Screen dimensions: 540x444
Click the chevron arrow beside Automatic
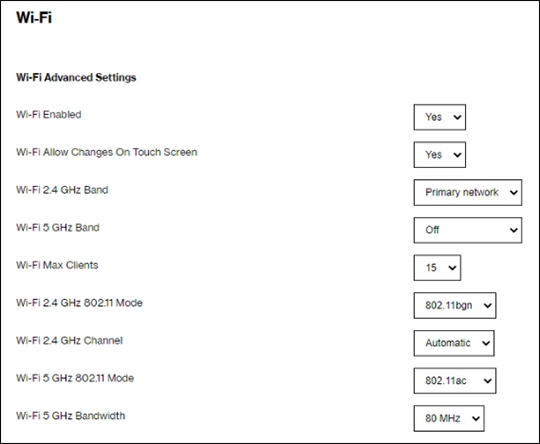point(486,343)
